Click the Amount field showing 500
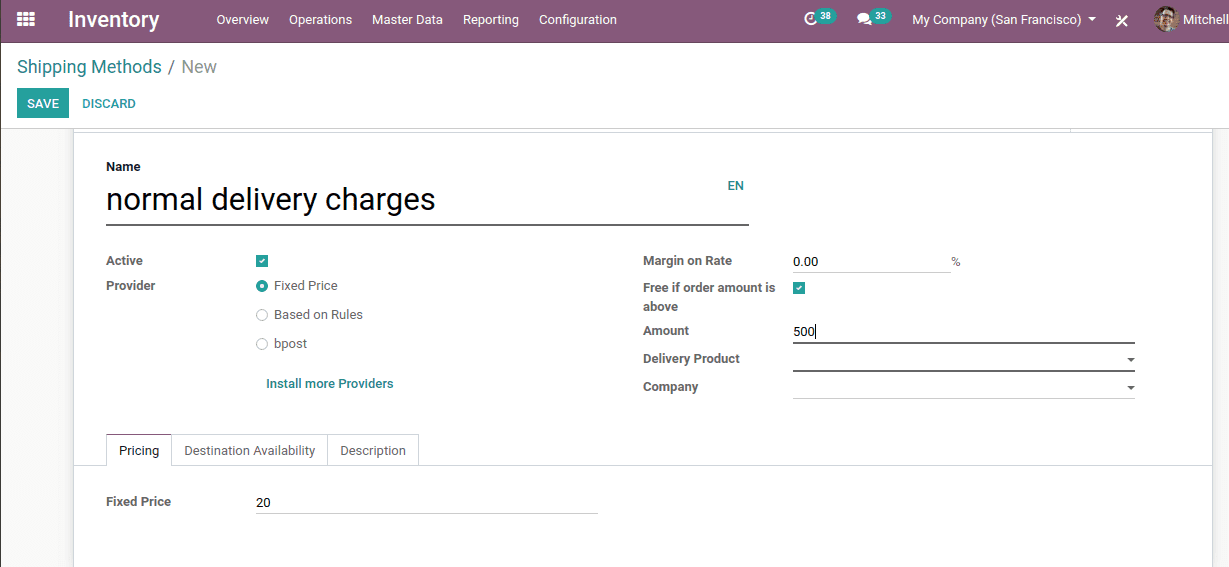The width and height of the screenshot is (1229, 567). (x=964, y=331)
